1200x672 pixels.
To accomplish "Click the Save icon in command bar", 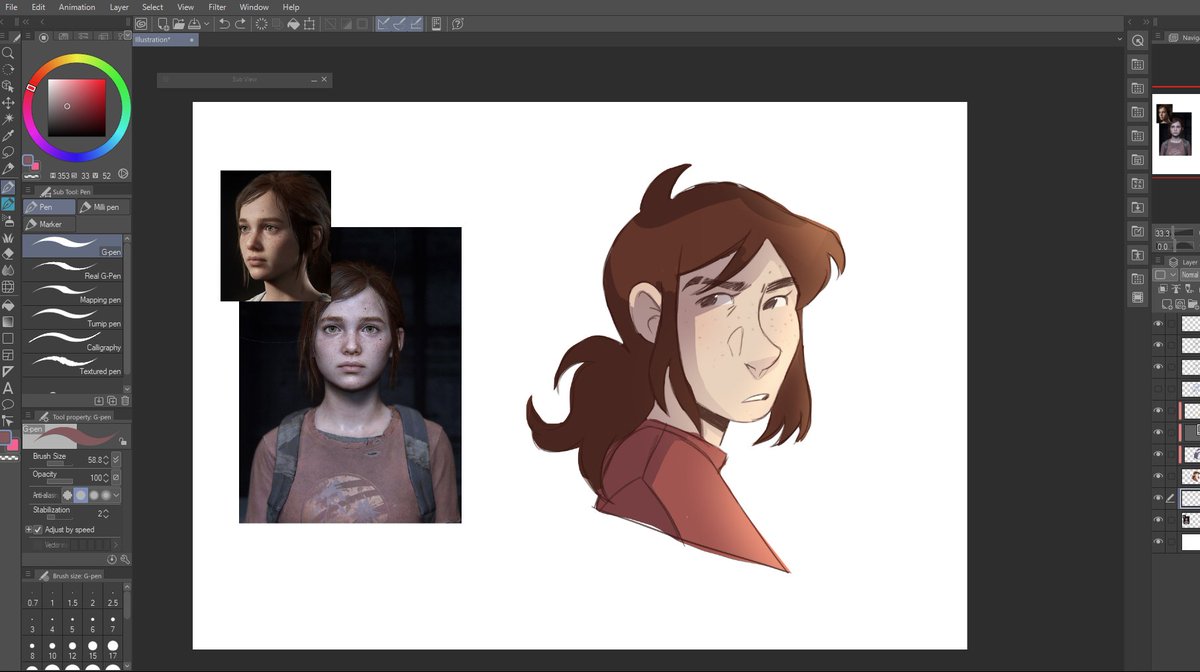I will pyautogui.click(x=194, y=23).
